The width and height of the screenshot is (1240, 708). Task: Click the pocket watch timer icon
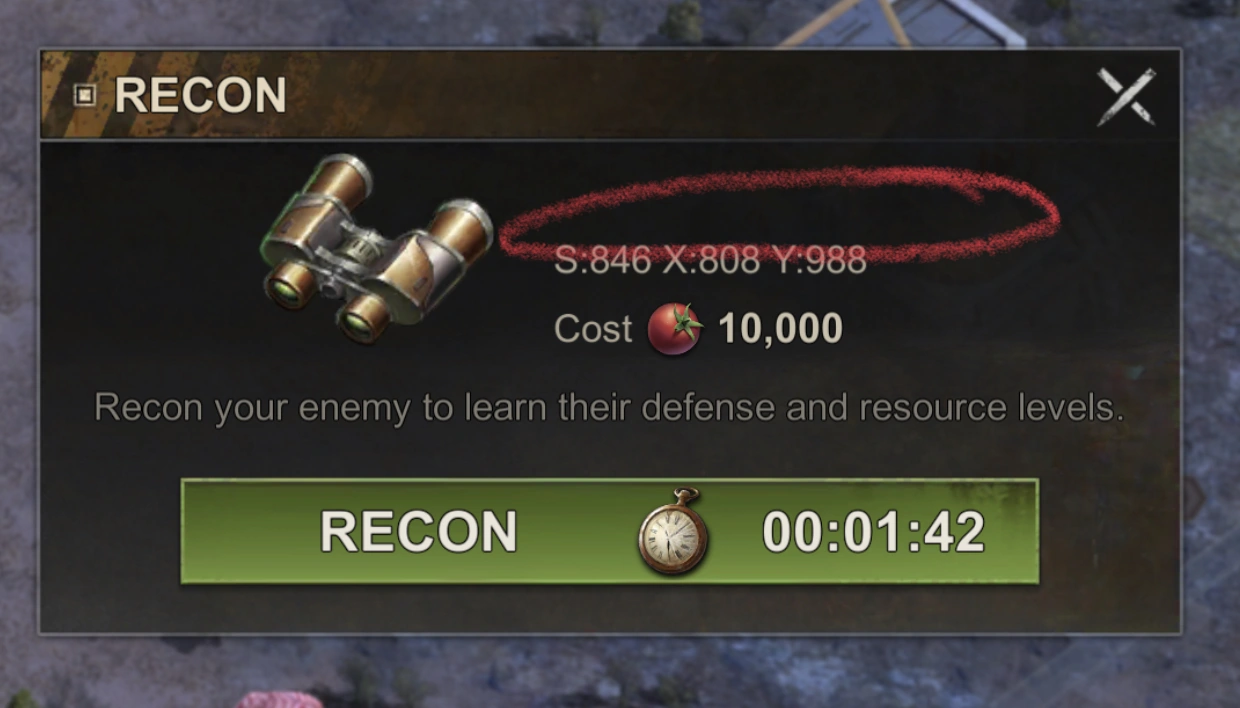(x=673, y=531)
